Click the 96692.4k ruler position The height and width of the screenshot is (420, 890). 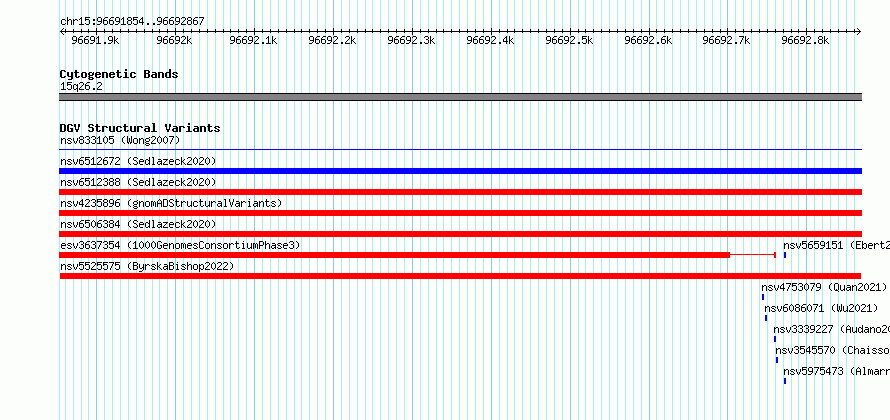point(490,40)
